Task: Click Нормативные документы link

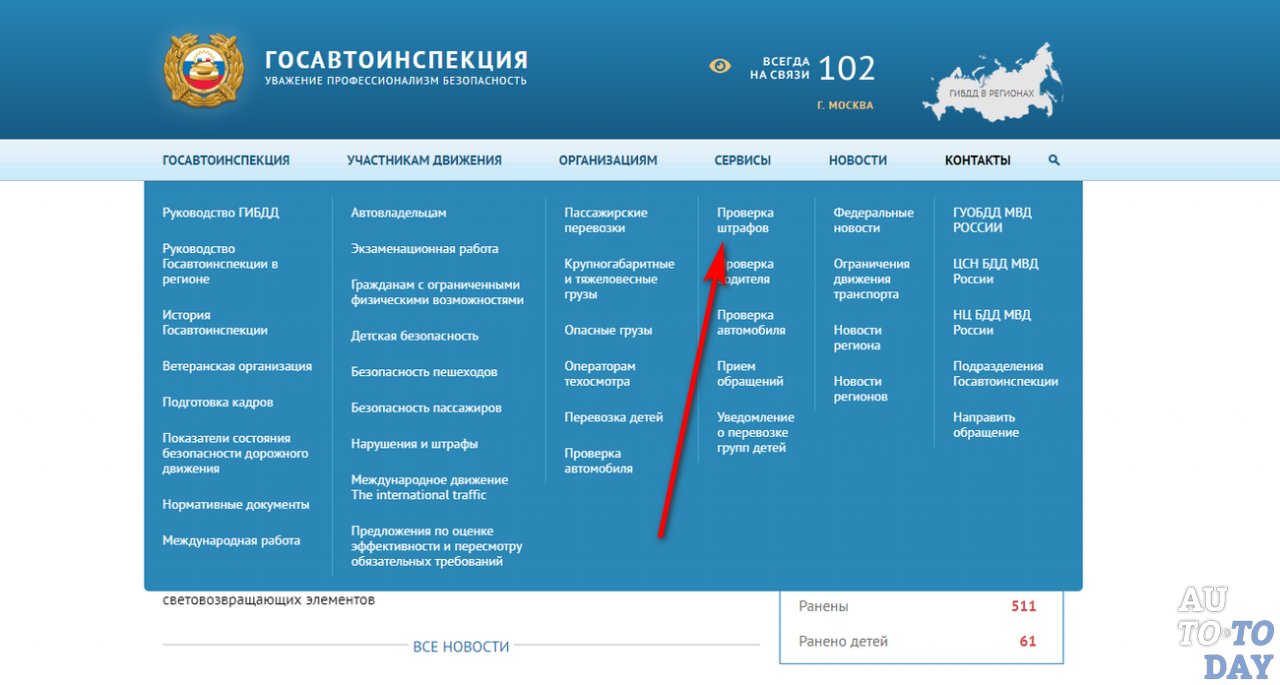Action: (236, 504)
